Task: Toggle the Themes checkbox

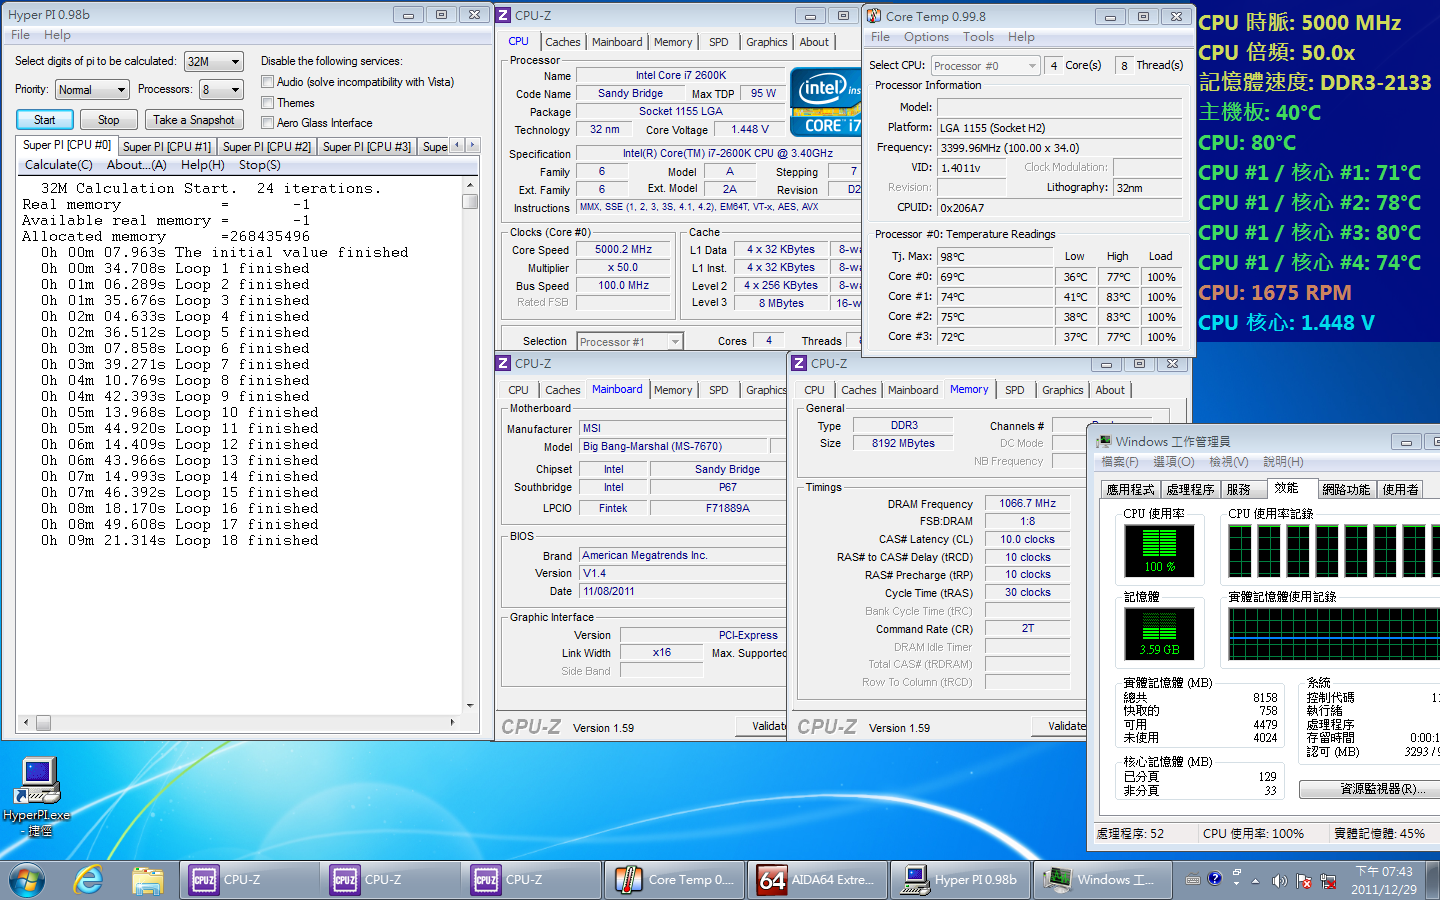Action: (x=267, y=103)
